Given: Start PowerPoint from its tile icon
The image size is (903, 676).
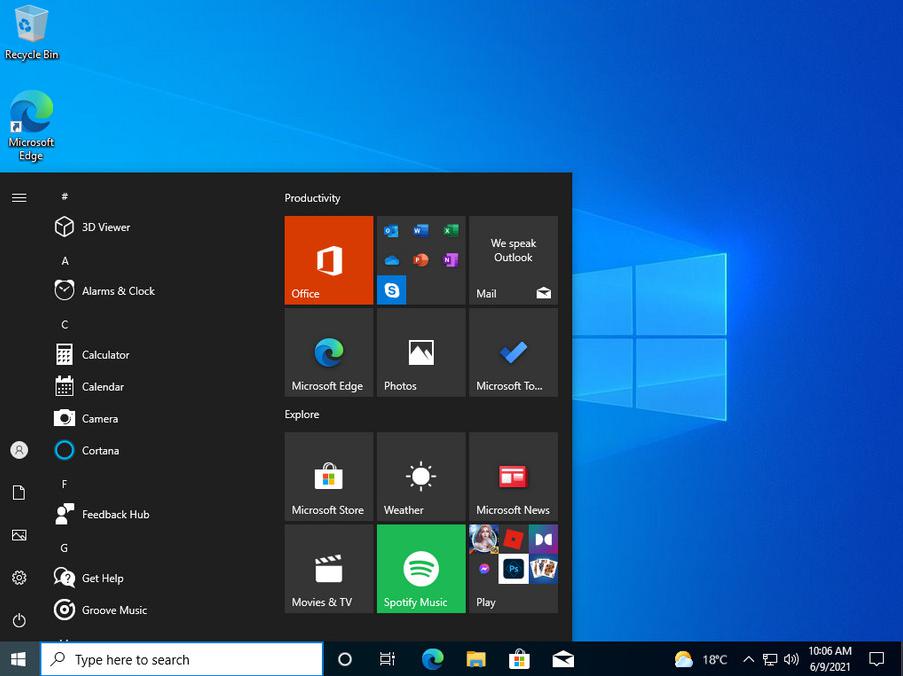Looking at the screenshot, I should (421, 259).
